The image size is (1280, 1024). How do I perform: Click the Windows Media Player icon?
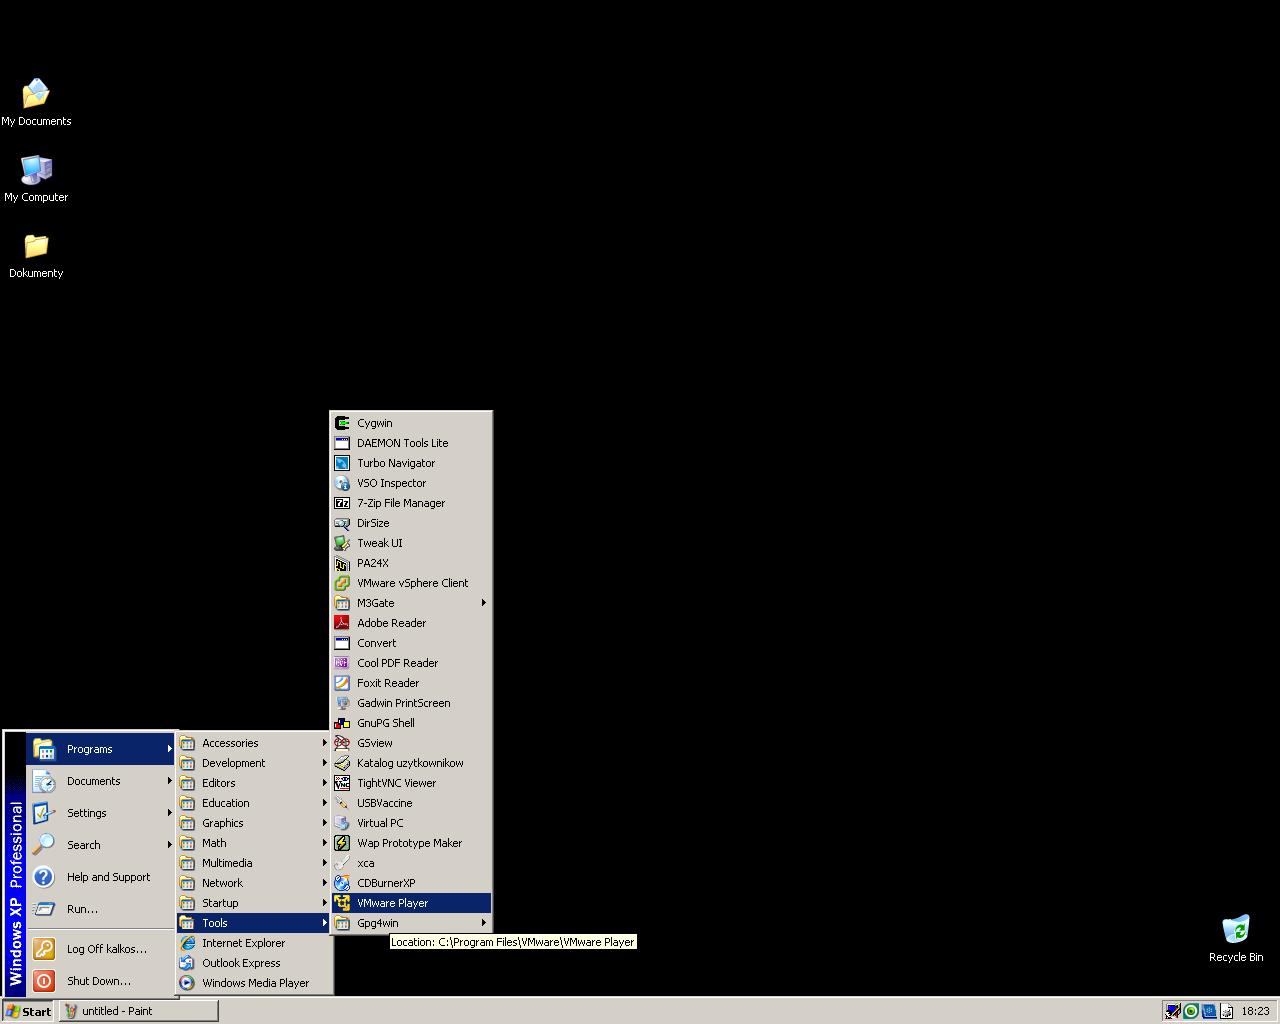point(187,983)
